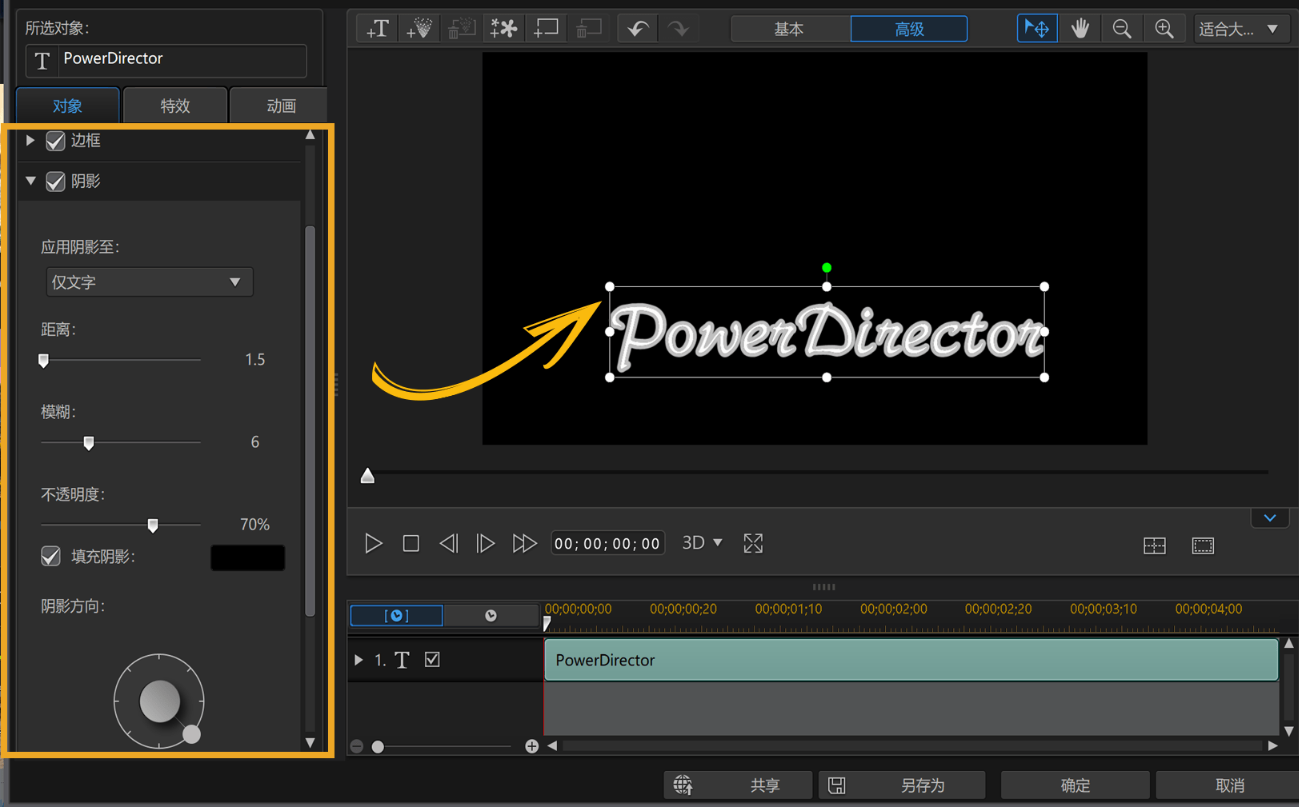Open the shadow fill color swatch
Image resolution: width=1299 pixels, height=807 pixels.
248,557
